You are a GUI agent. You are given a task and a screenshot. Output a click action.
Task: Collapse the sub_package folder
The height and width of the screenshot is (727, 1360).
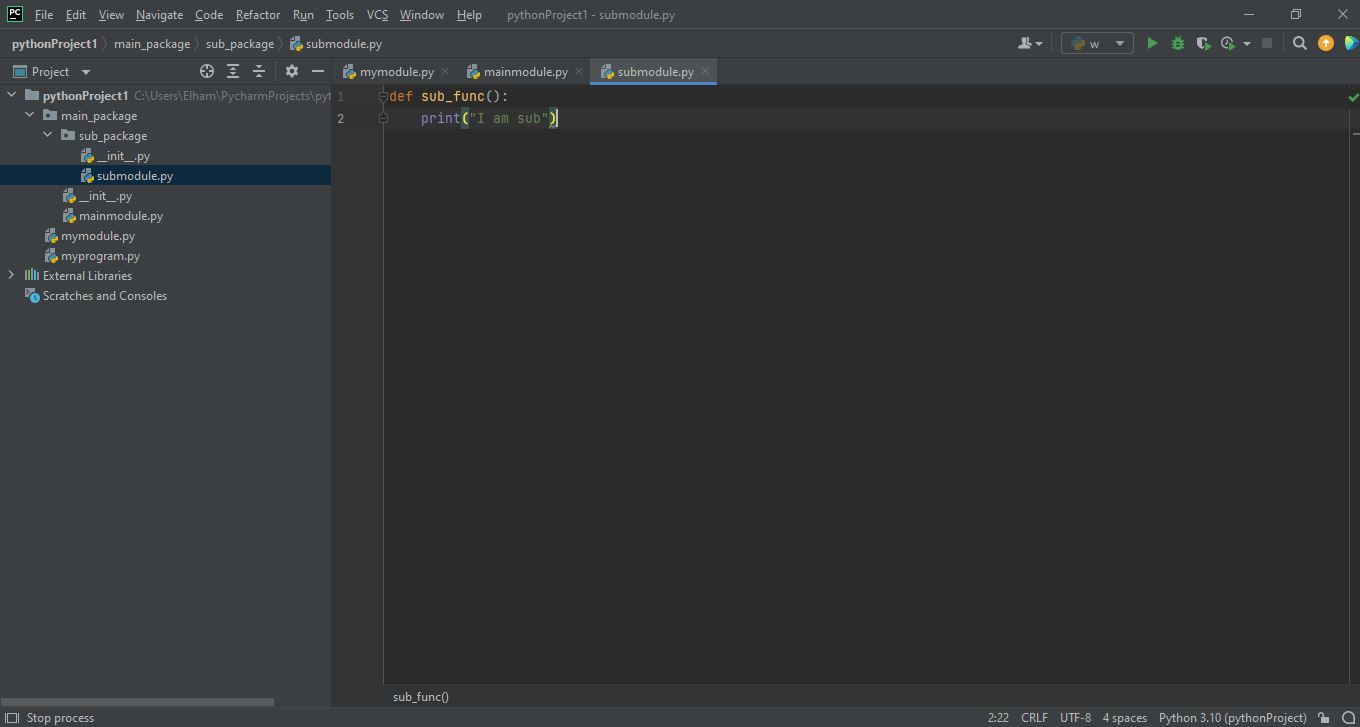(x=48, y=135)
